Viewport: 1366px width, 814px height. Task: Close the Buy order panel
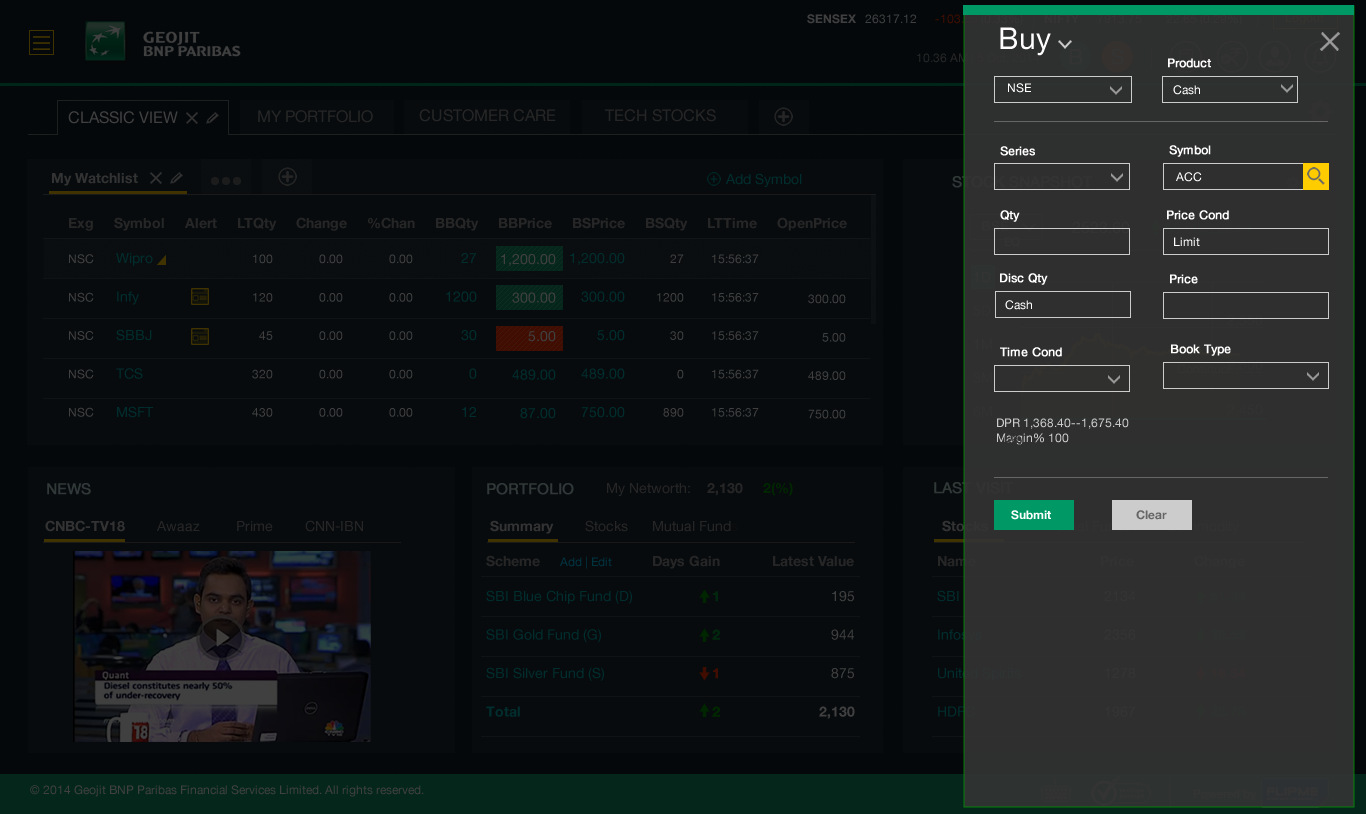coord(1329,42)
